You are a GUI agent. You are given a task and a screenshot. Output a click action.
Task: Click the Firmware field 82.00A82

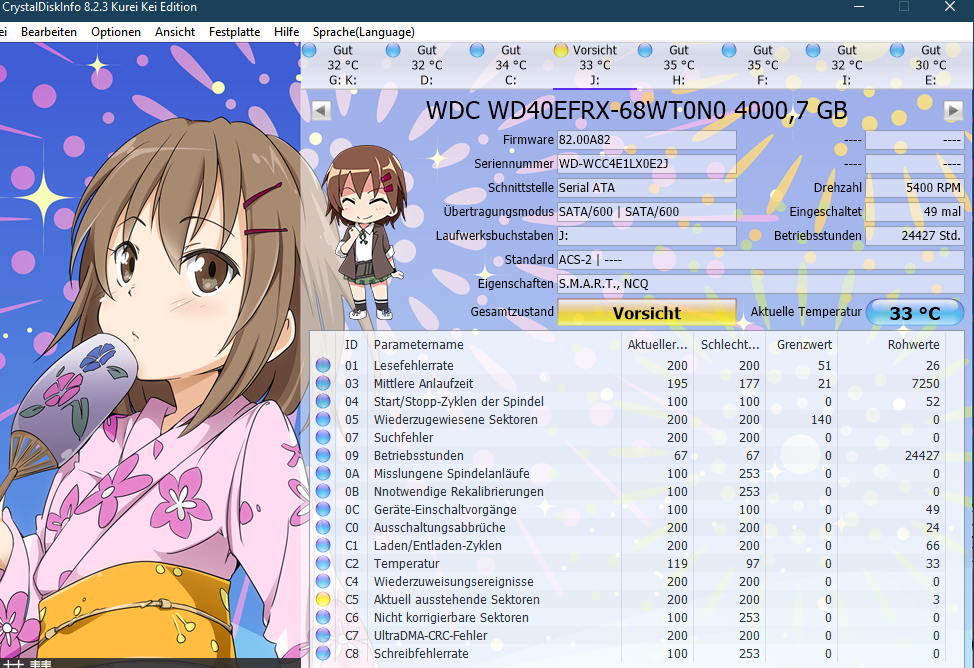pyautogui.click(x=647, y=140)
